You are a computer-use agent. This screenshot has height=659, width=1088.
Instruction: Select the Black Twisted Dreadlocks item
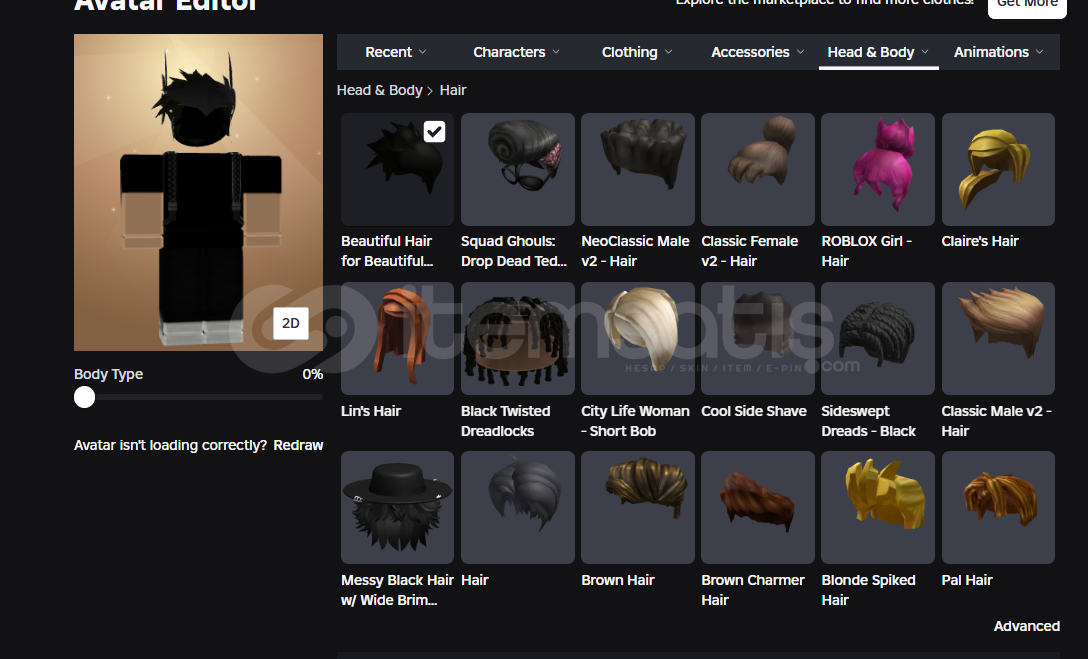tap(518, 339)
